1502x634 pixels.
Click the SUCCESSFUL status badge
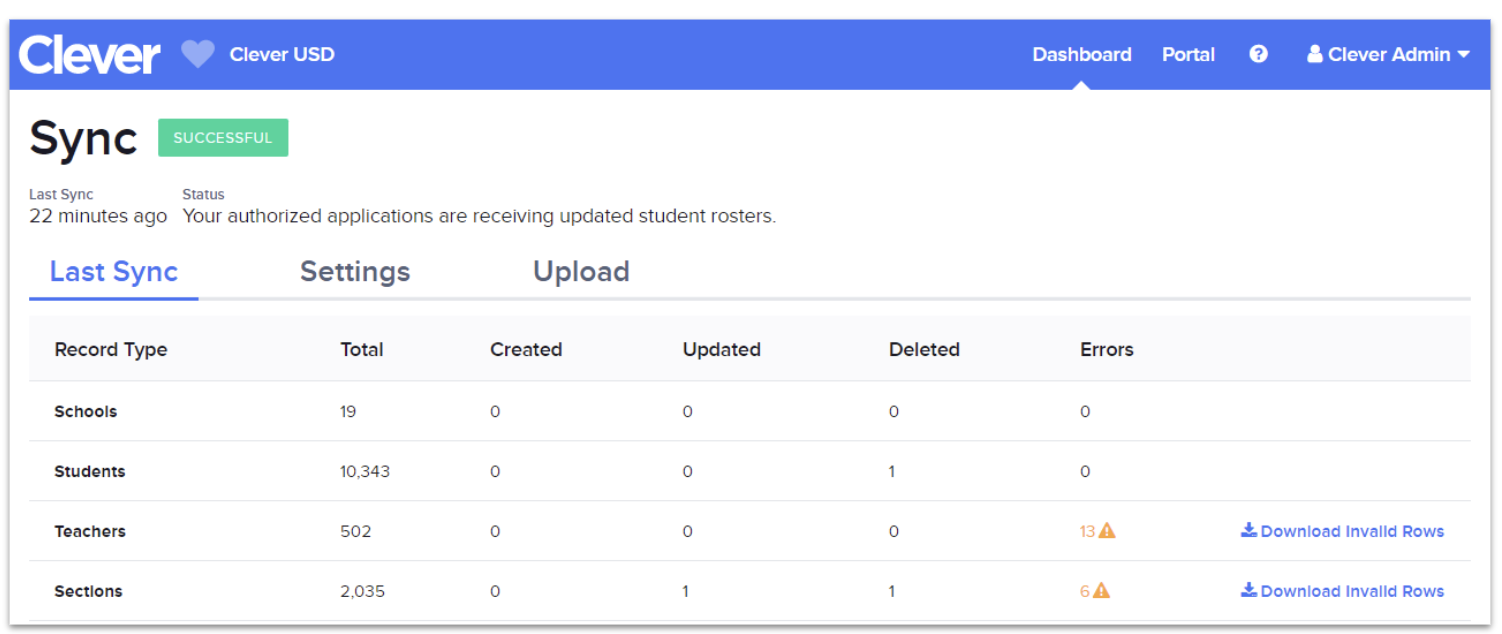tap(223, 138)
